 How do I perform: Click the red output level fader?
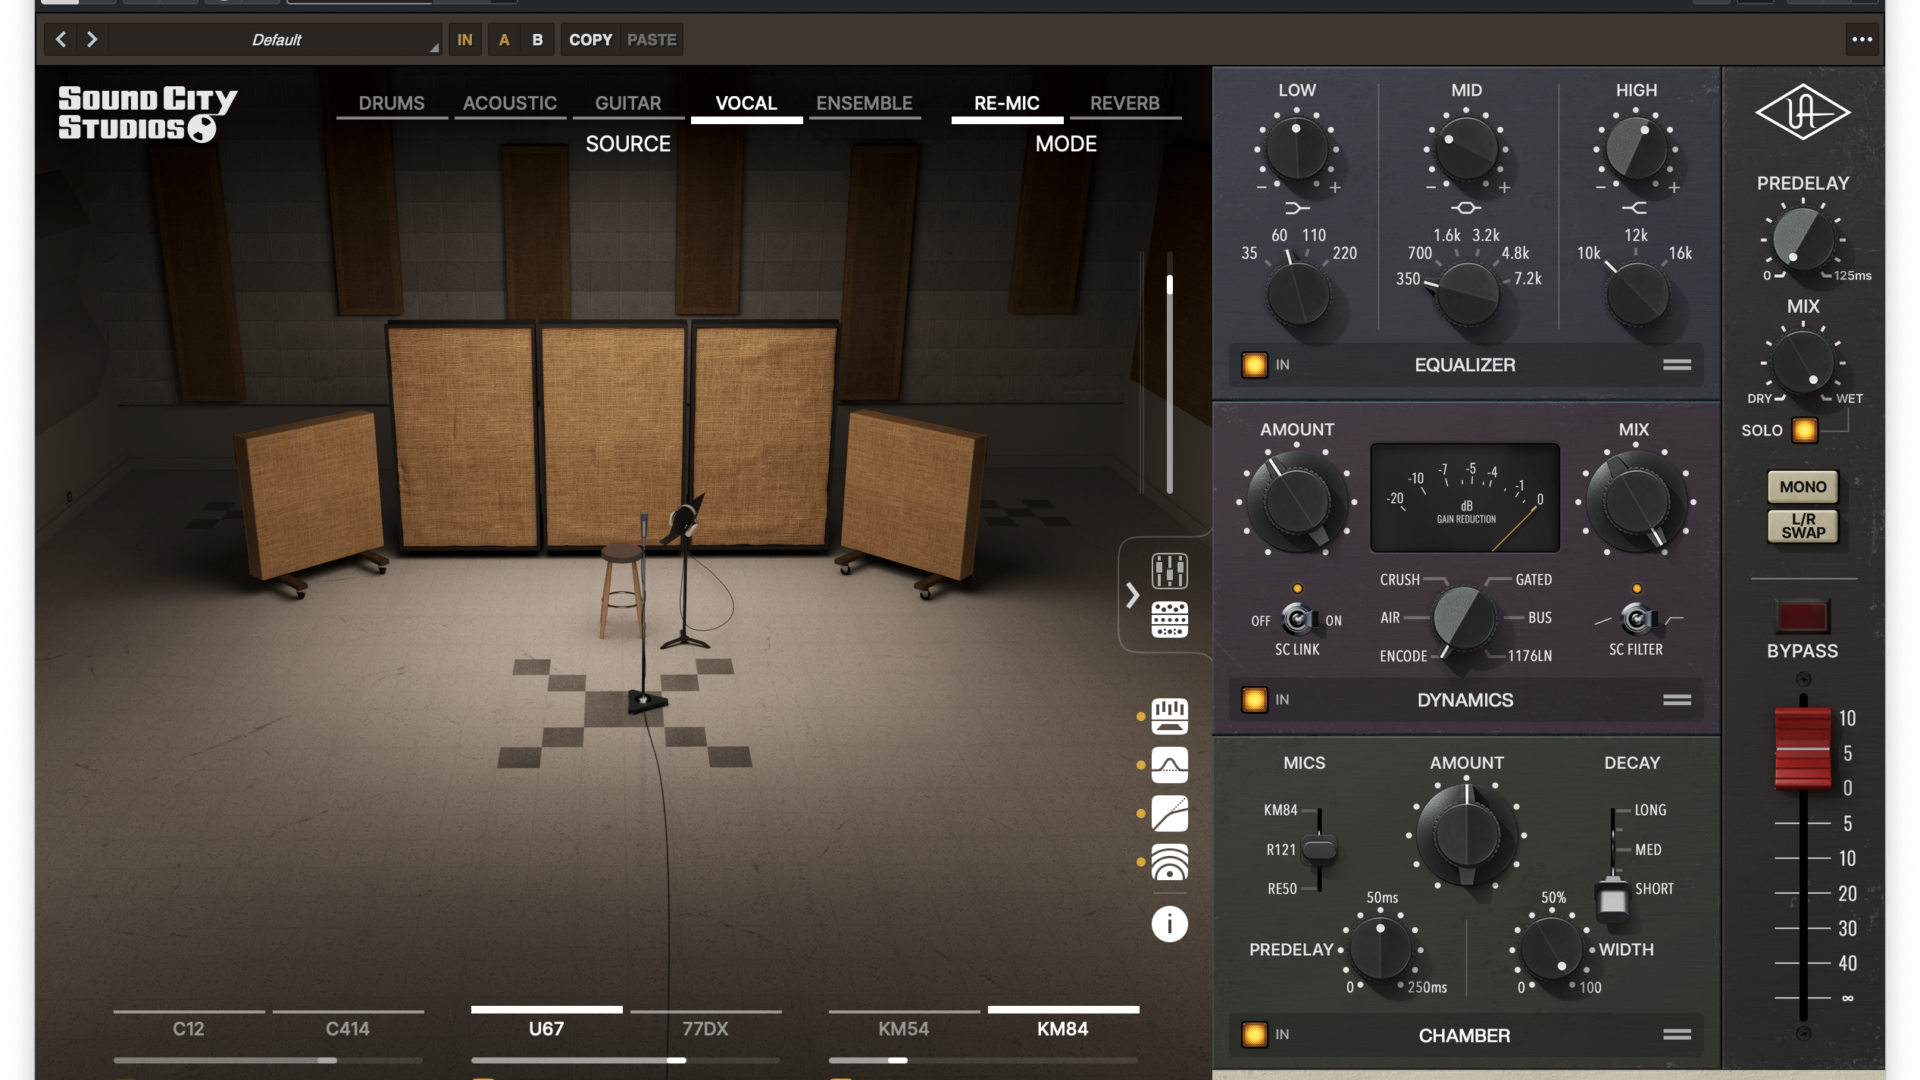[1803, 748]
